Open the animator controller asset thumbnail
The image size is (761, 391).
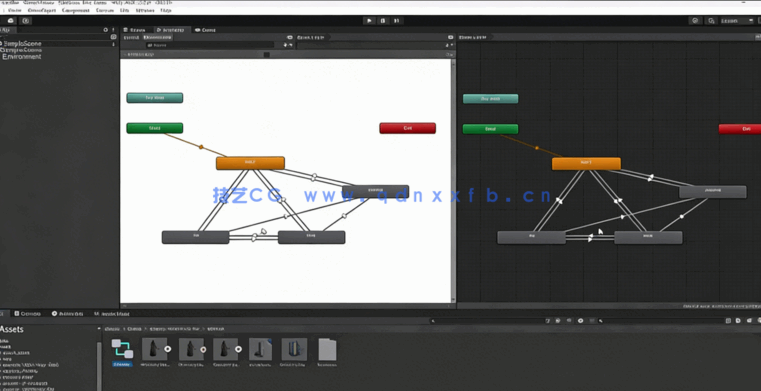122,349
